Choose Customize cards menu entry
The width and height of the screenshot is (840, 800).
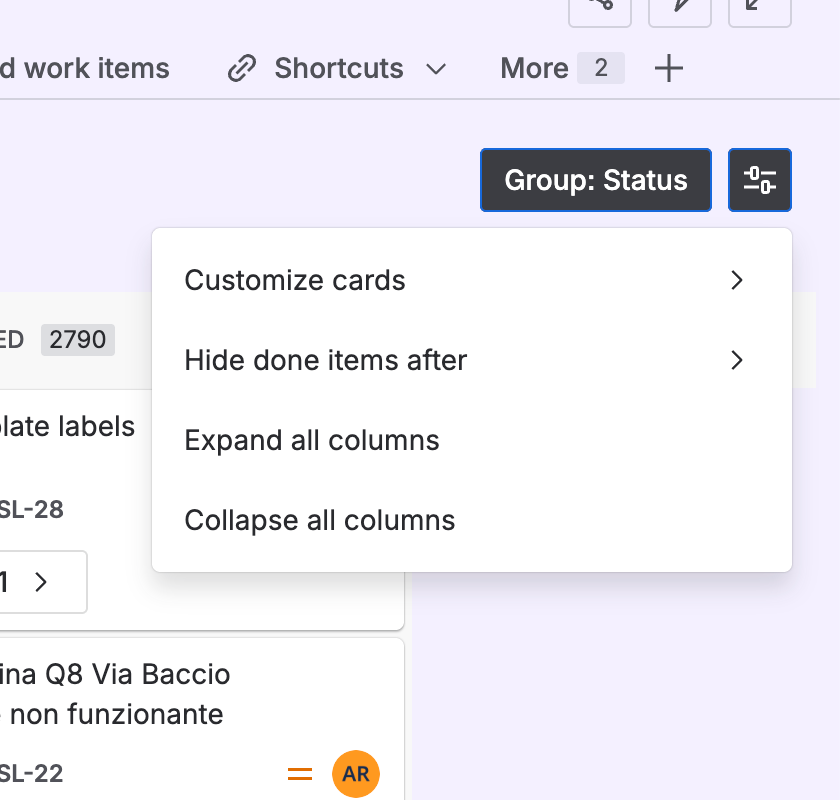[295, 280]
